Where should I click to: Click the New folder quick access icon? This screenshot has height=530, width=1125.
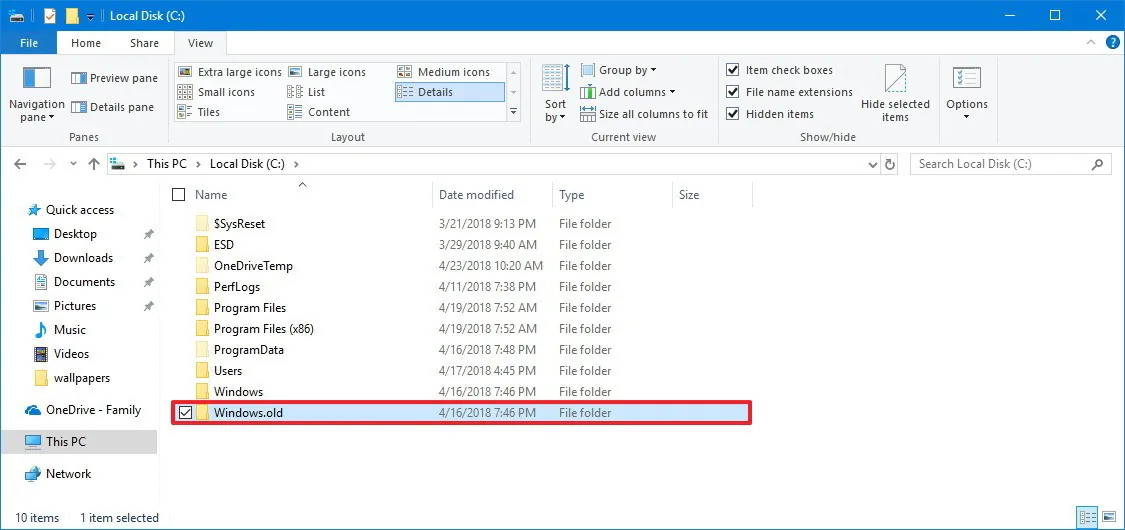coord(72,16)
